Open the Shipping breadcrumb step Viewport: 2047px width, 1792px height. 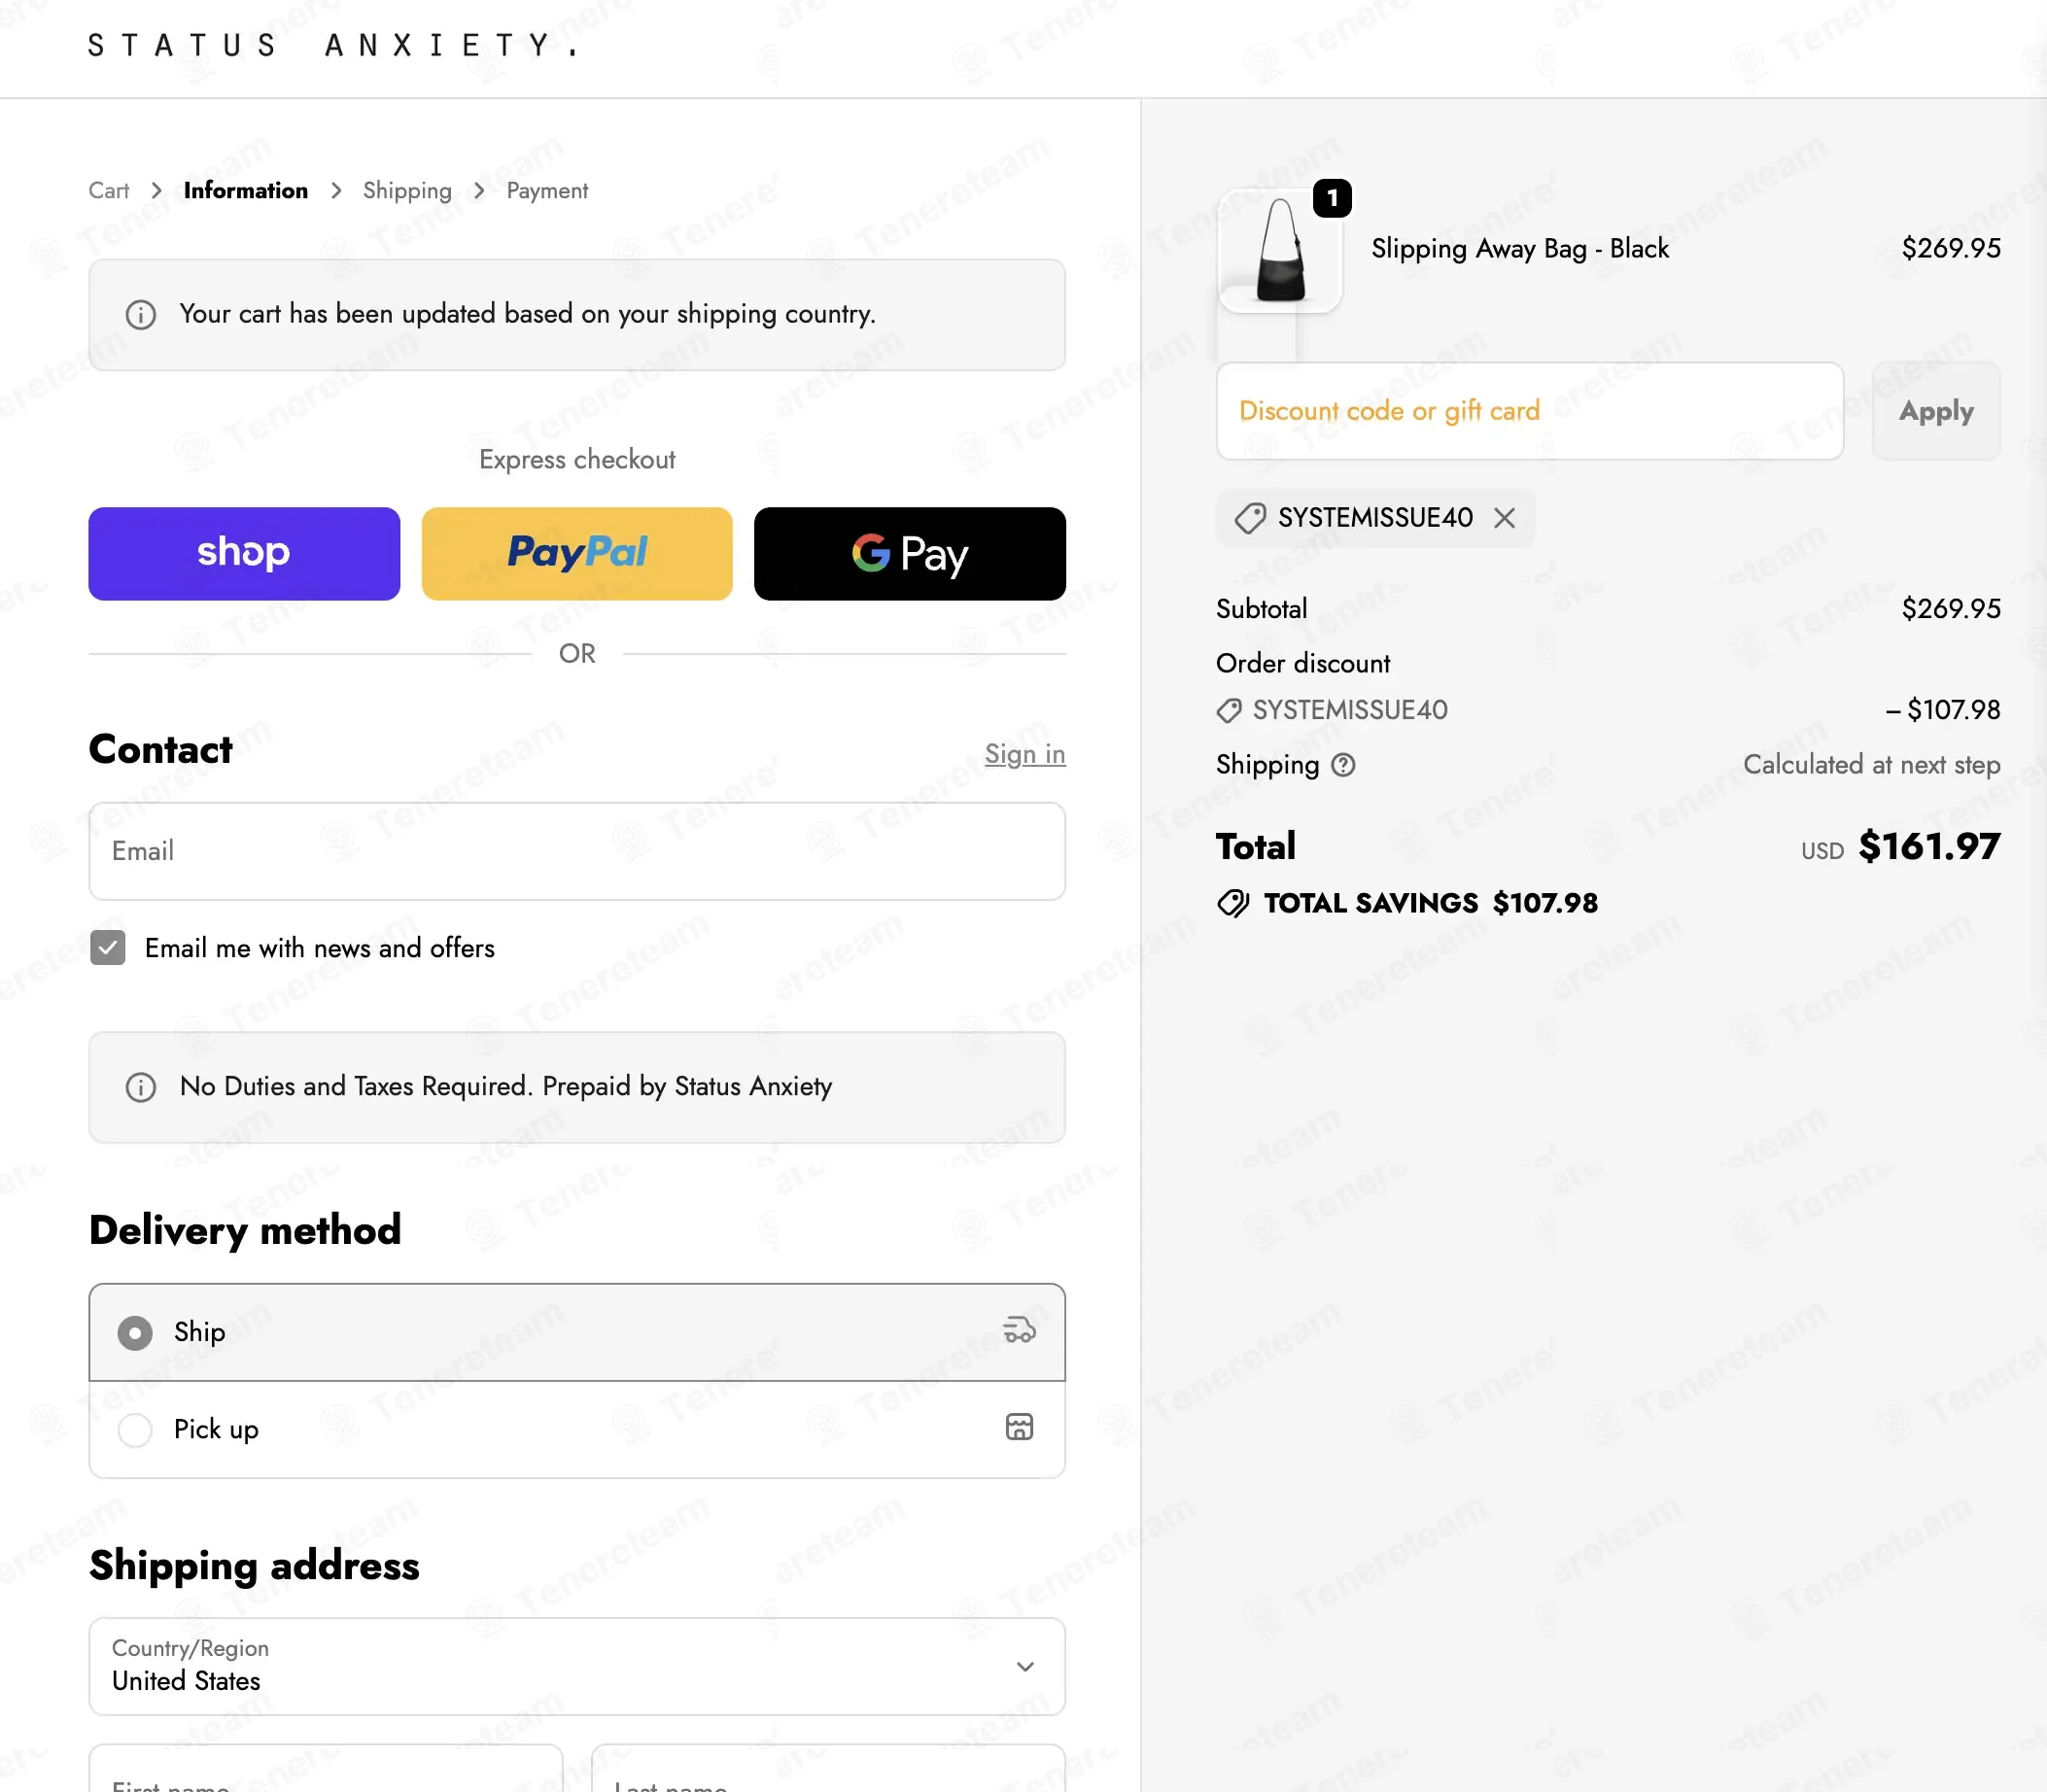coord(407,190)
